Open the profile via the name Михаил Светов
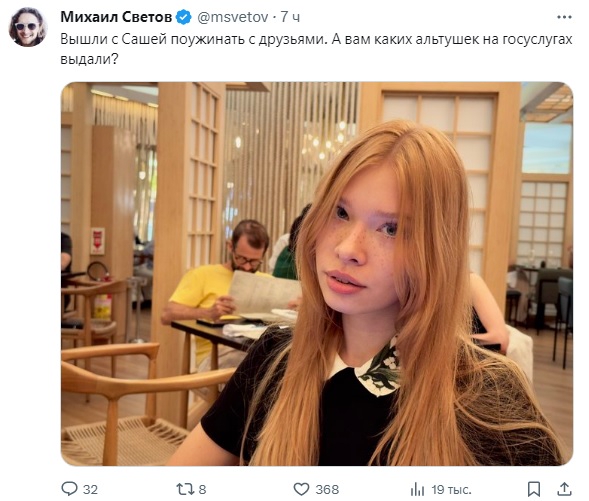The height and width of the screenshot is (501, 589). [116, 17]
